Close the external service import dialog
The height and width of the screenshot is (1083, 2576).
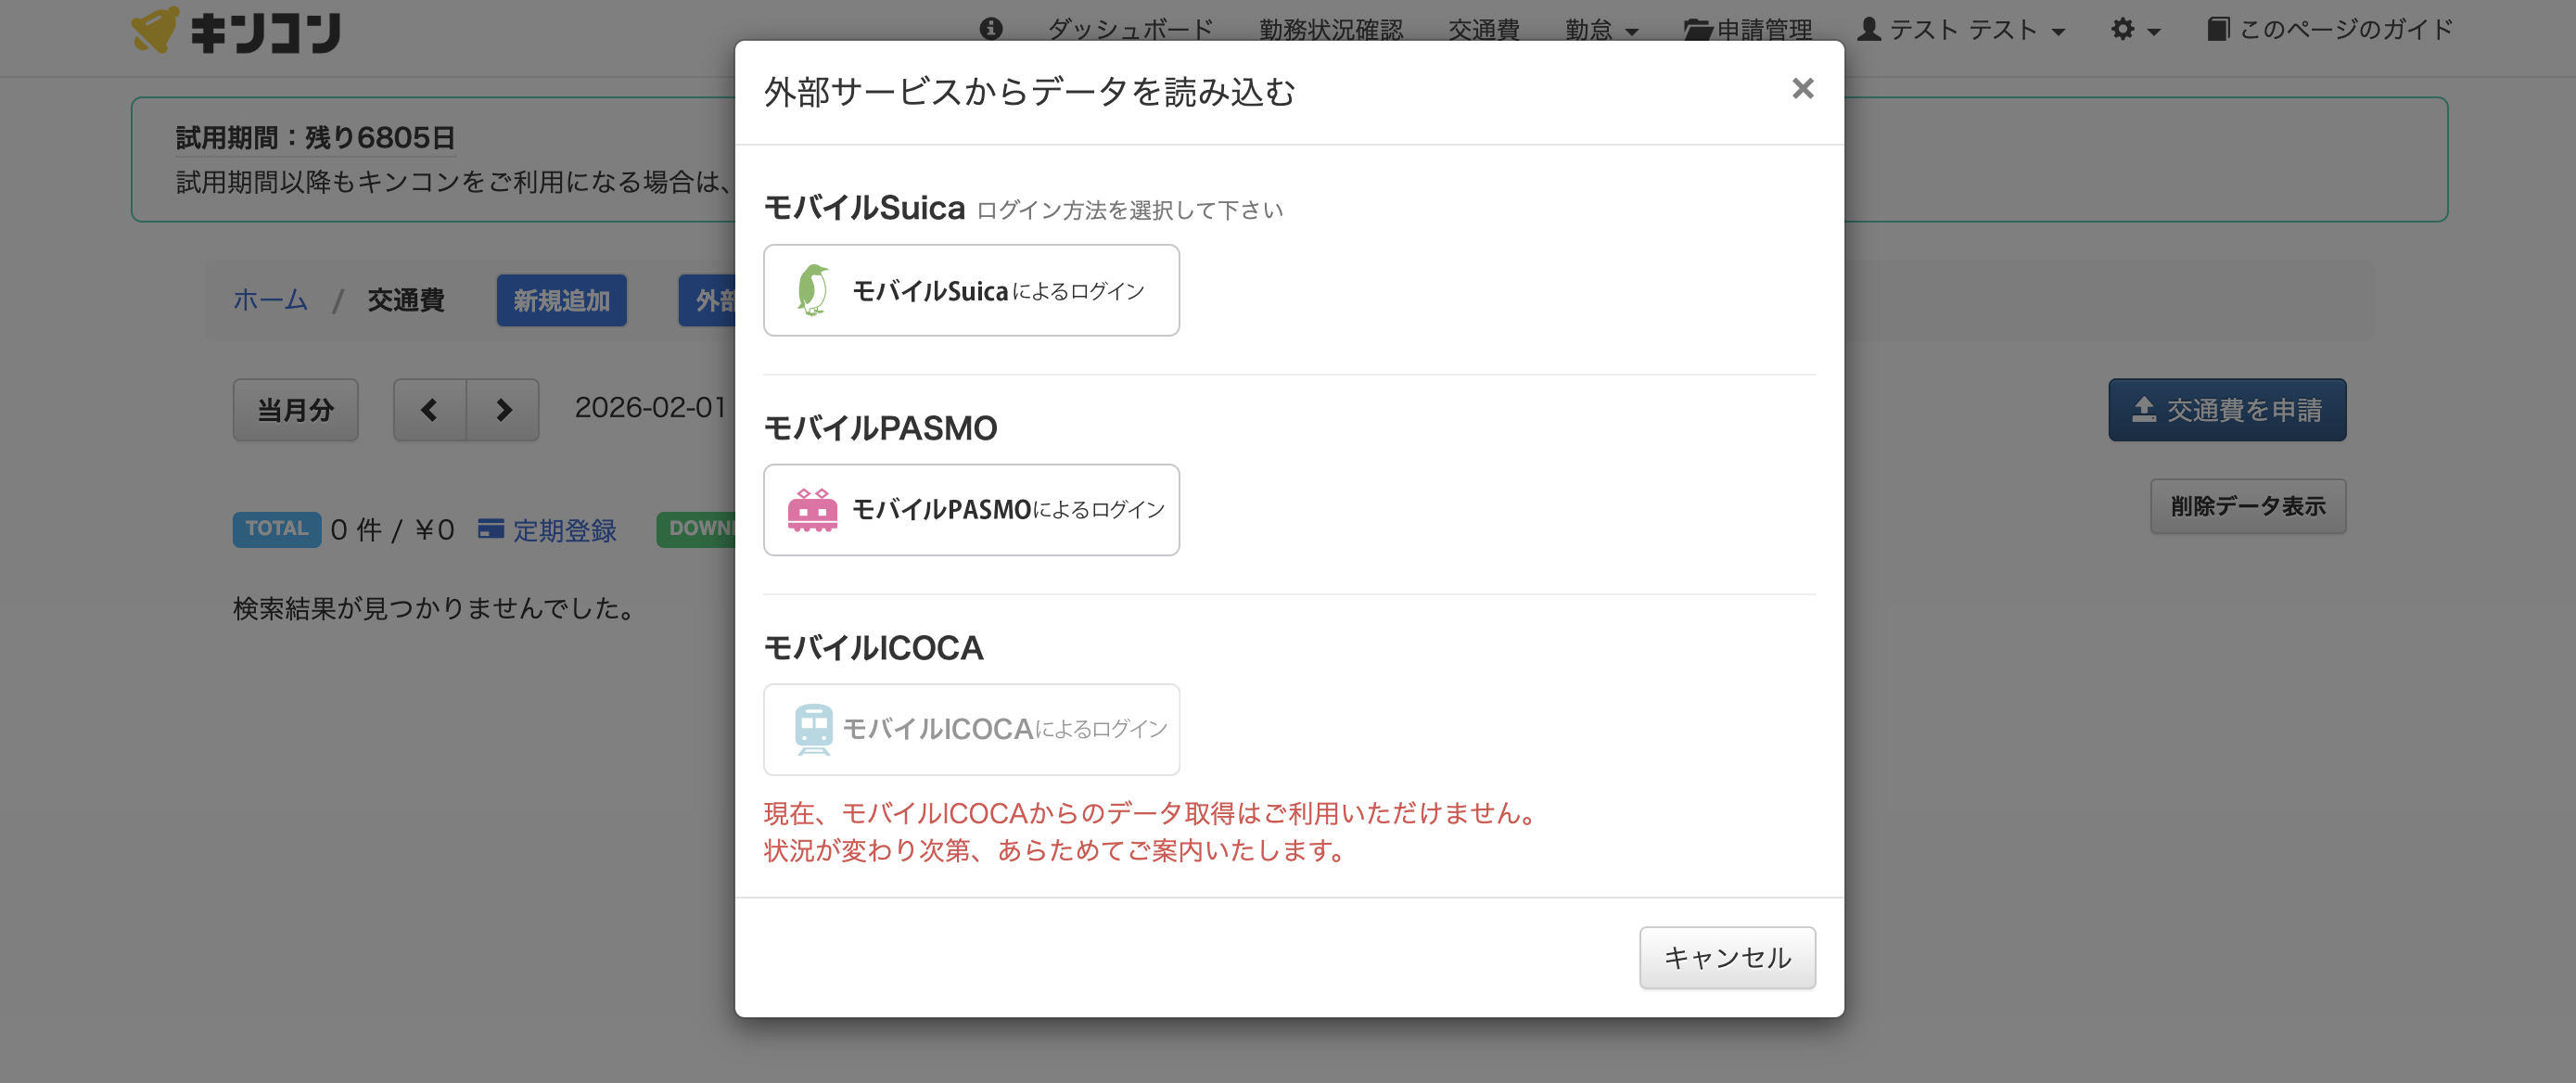tap(1802, 89)
